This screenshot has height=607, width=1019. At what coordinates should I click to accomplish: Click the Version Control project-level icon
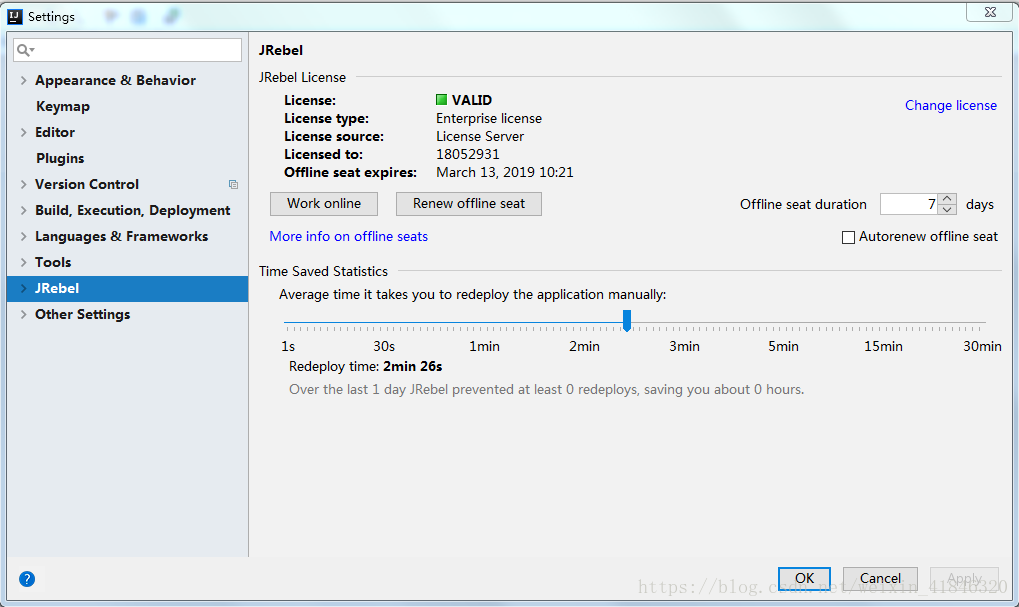[x=233, y=185]
